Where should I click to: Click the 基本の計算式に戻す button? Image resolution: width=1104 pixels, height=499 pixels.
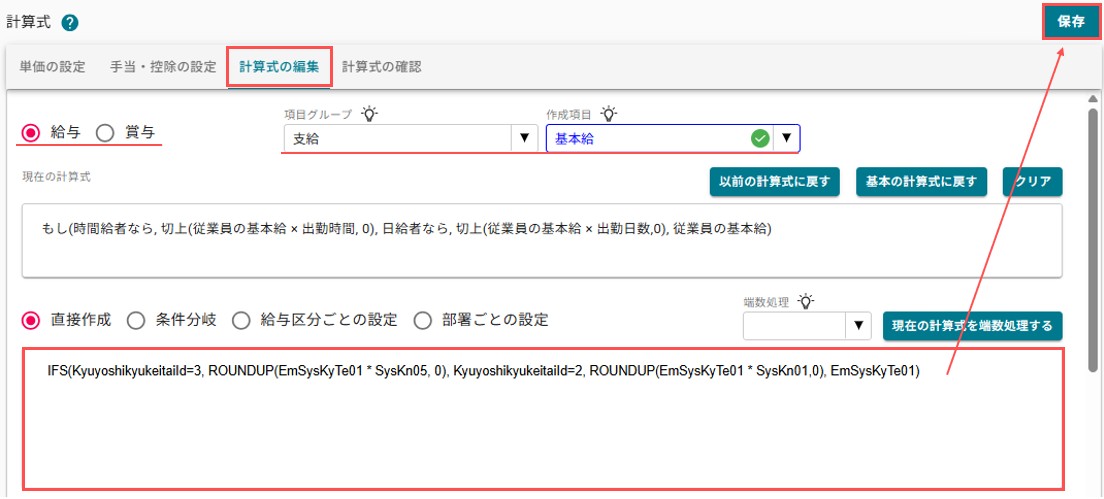click(922, 182)
